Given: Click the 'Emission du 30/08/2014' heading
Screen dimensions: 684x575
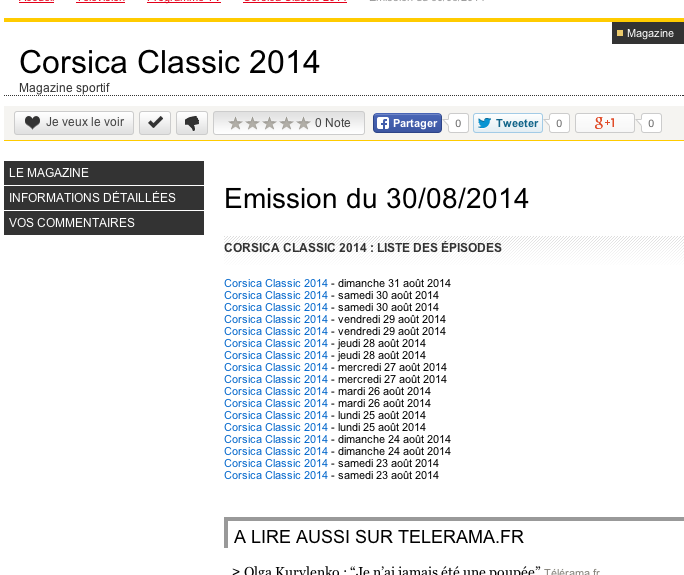Looking at the screenshot, I should (x=376, y=199).
